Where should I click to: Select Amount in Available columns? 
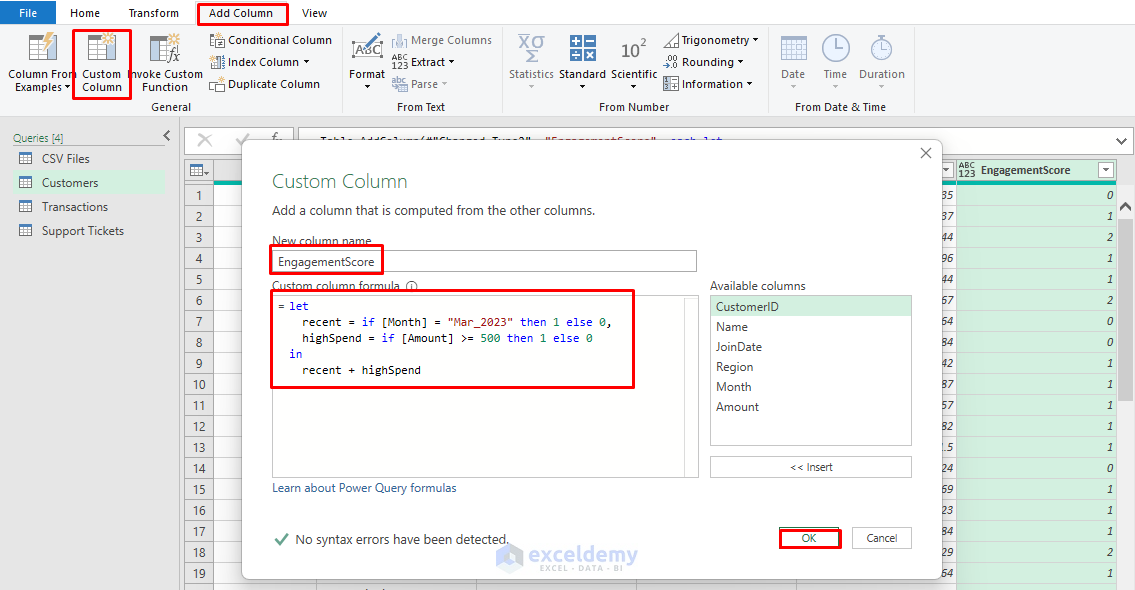click(x=811, y=407)
